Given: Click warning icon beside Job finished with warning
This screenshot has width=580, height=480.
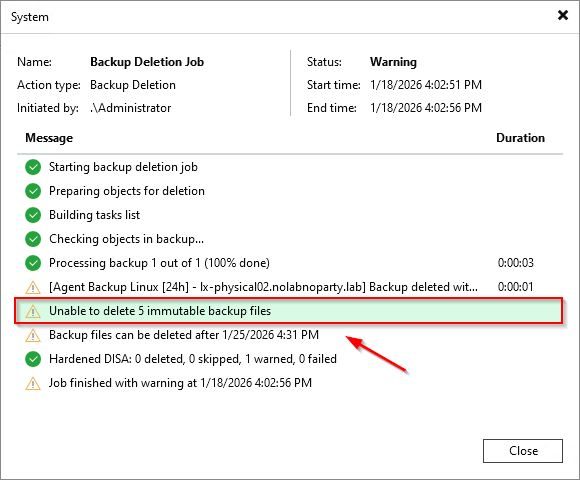Looking at the screenshot, I should pyautogui.click(x=33, y=383).
